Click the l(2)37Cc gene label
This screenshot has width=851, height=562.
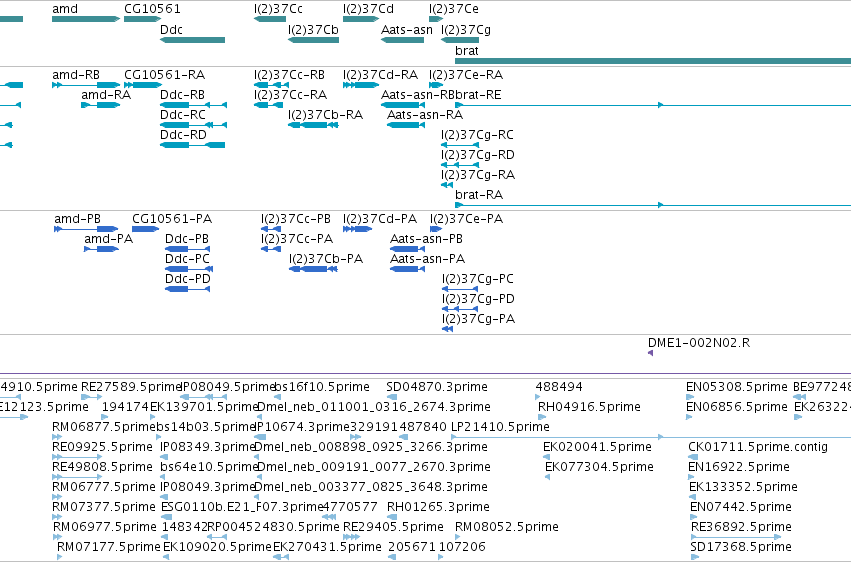pos(278,9)
